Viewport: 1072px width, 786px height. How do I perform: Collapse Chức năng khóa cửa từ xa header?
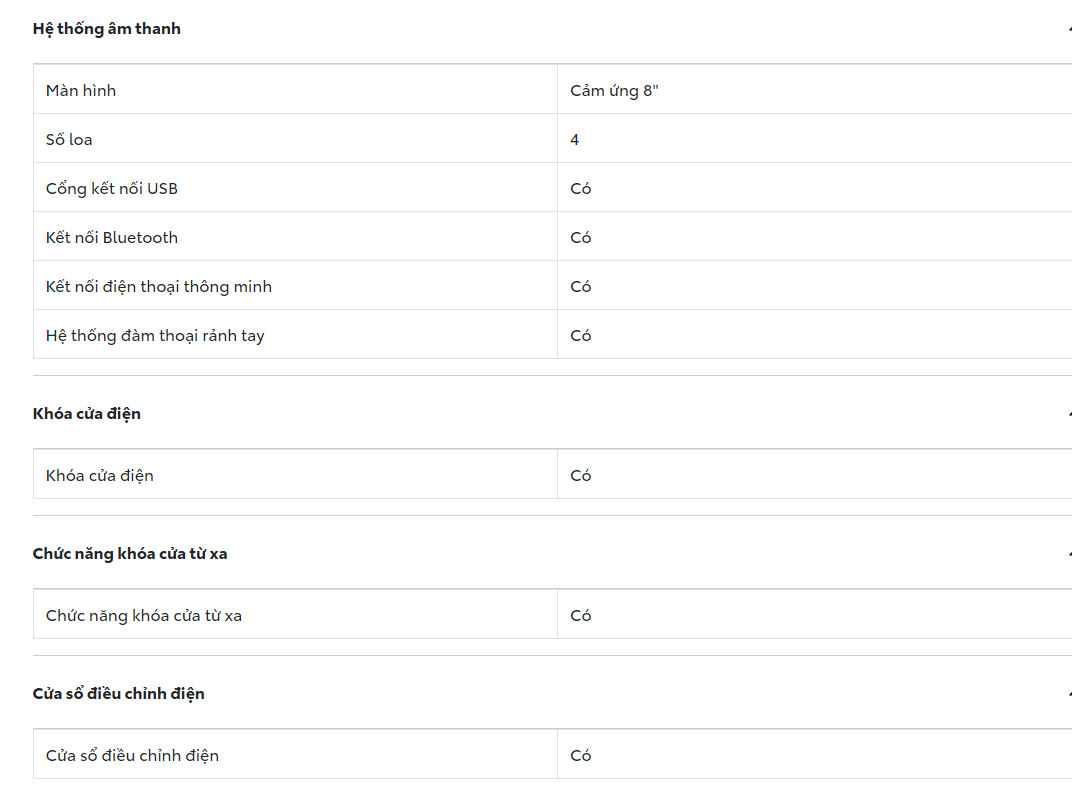point(1068,554)
